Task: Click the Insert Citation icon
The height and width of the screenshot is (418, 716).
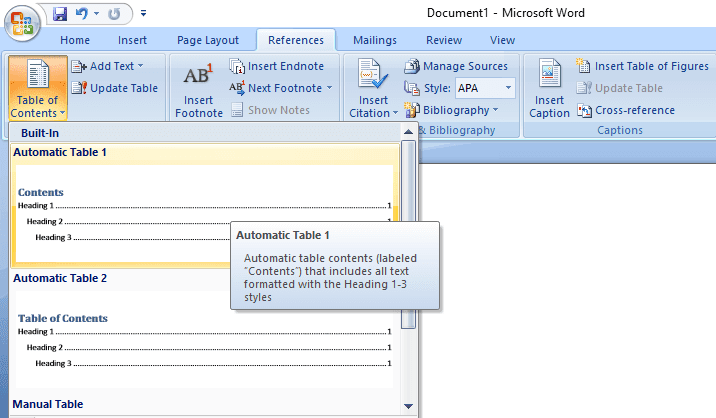Action: (373, 73)
